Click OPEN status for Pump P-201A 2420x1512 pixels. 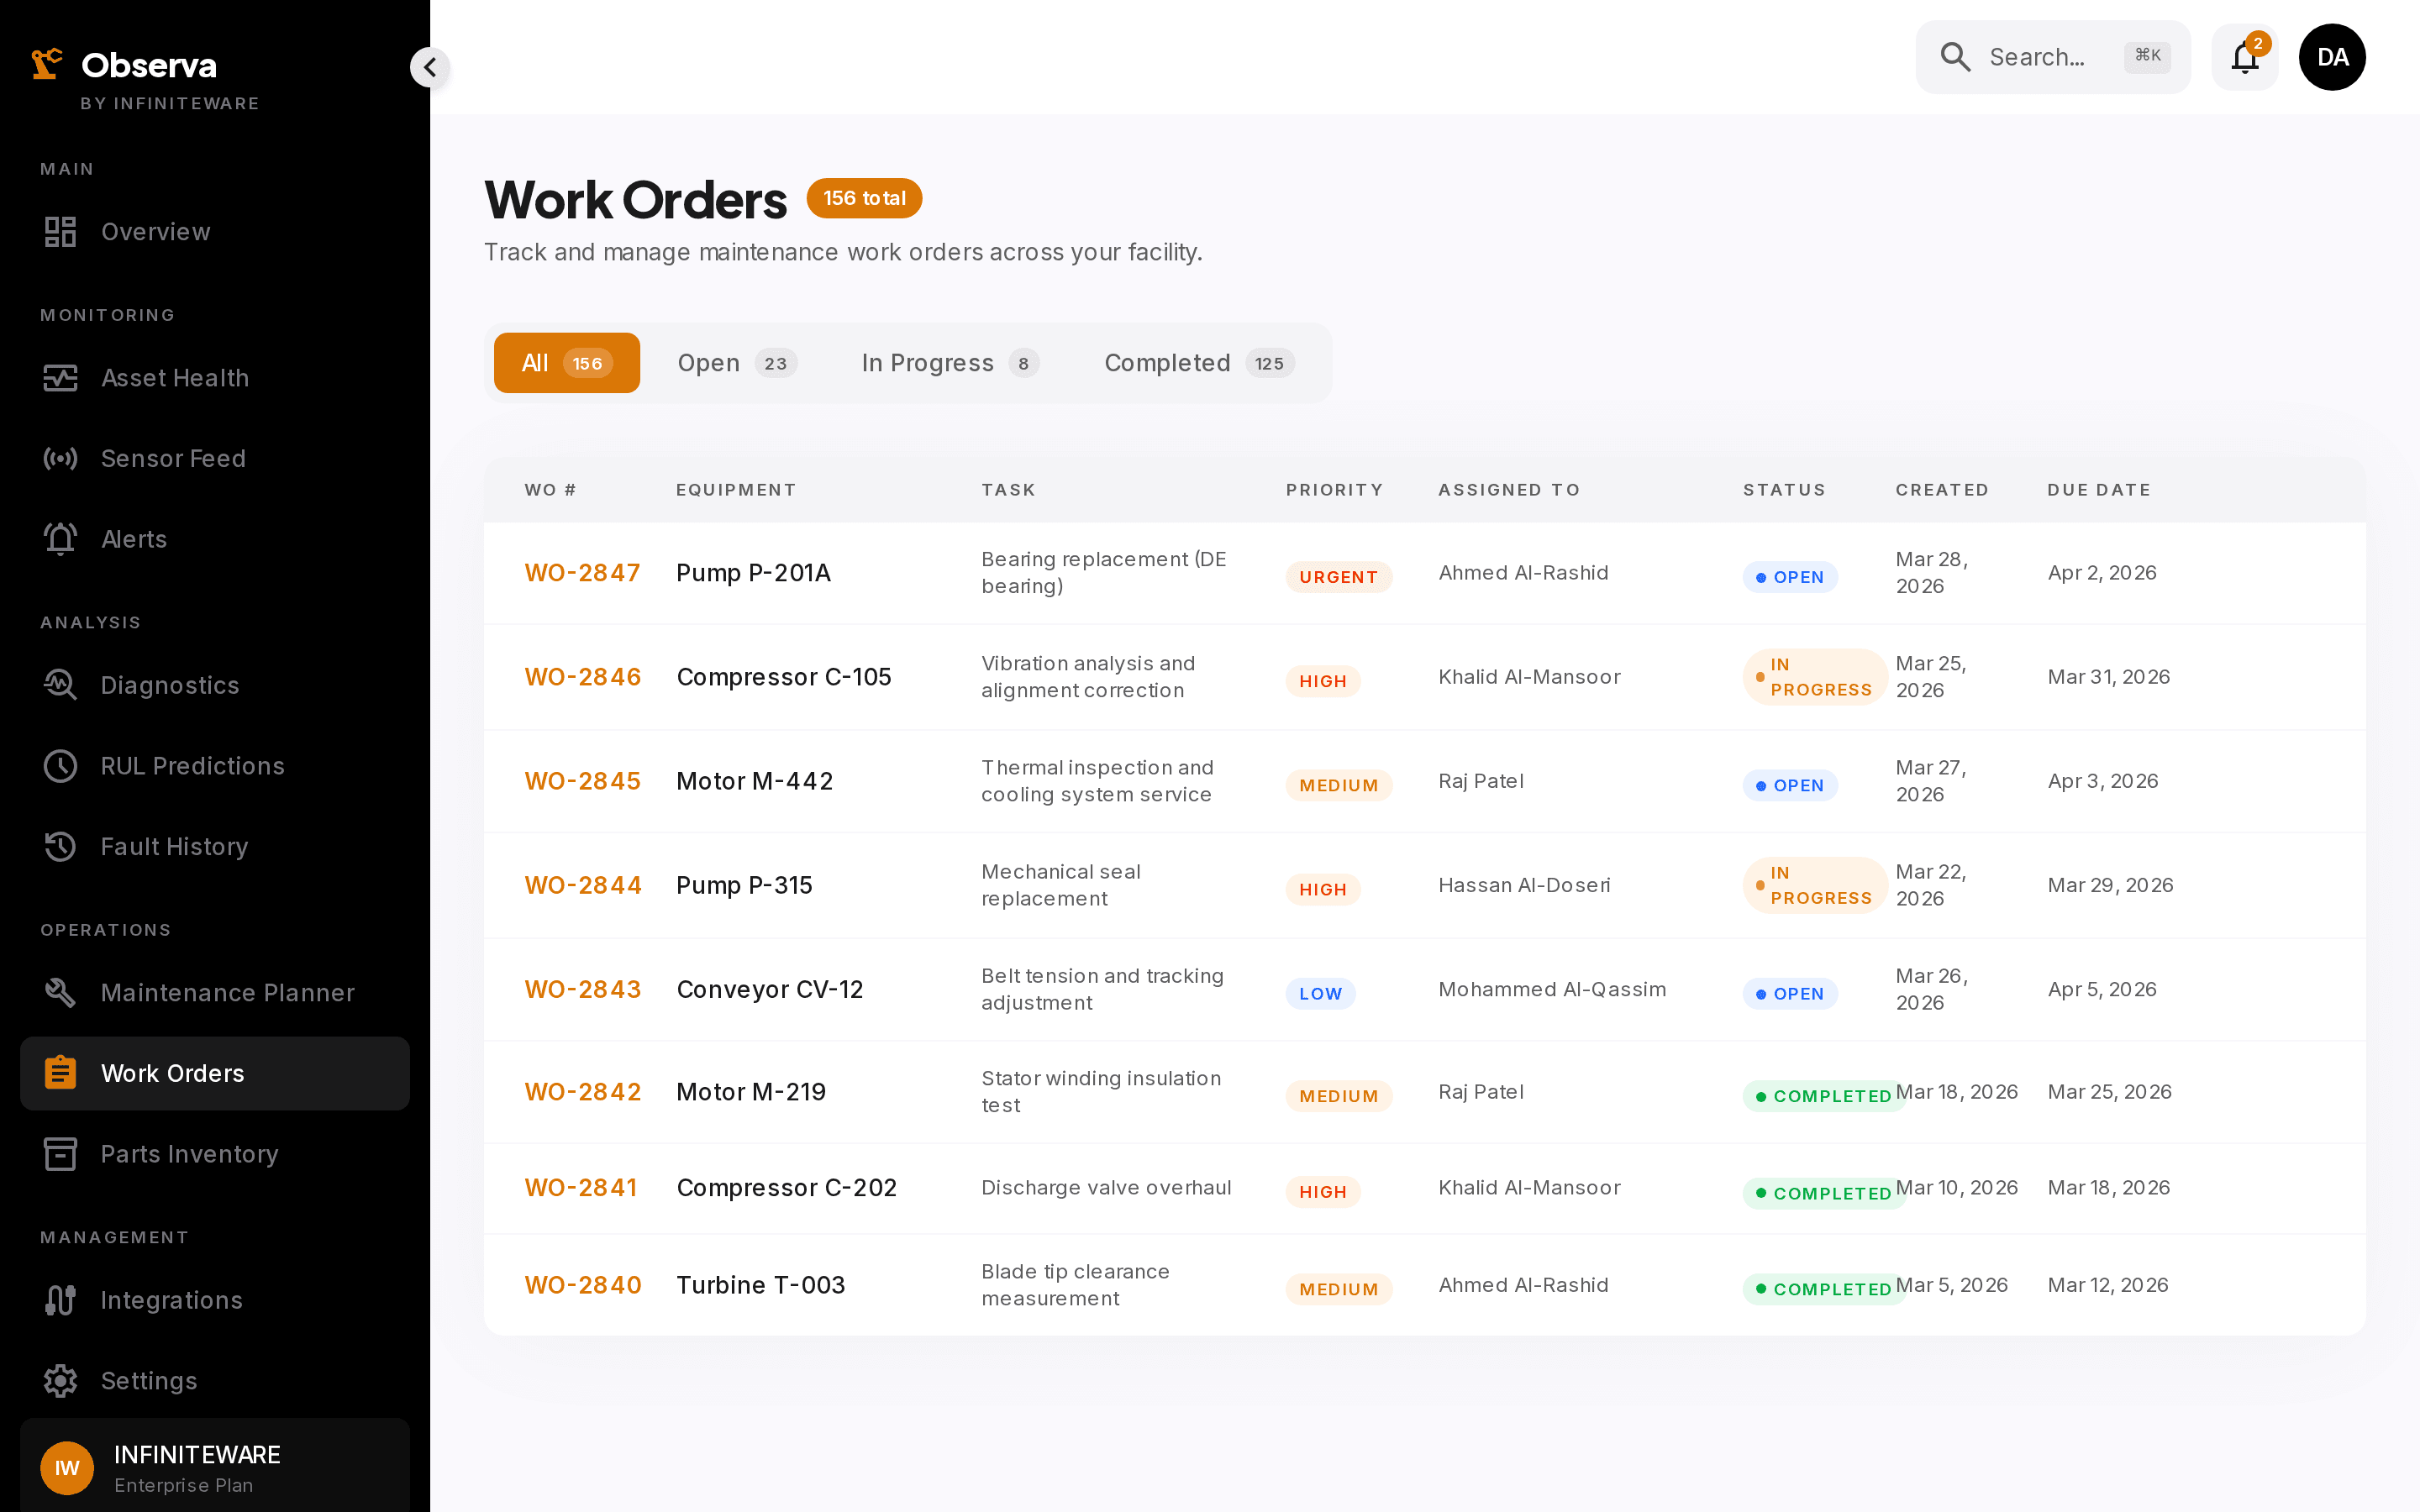[1789, 577]
